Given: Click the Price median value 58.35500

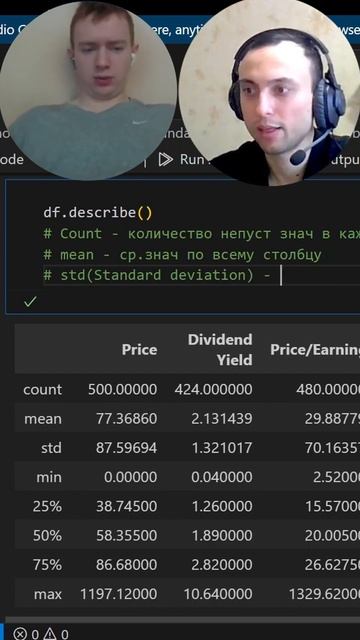Looking at the screenshot, I should [x=127, y=536].
